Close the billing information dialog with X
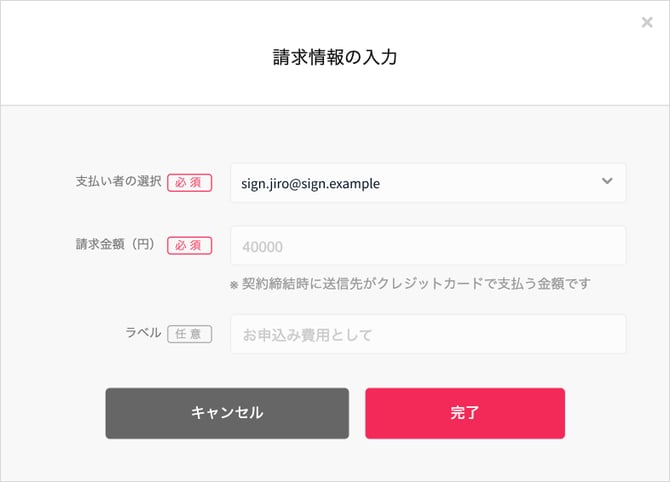 point(647,22)
